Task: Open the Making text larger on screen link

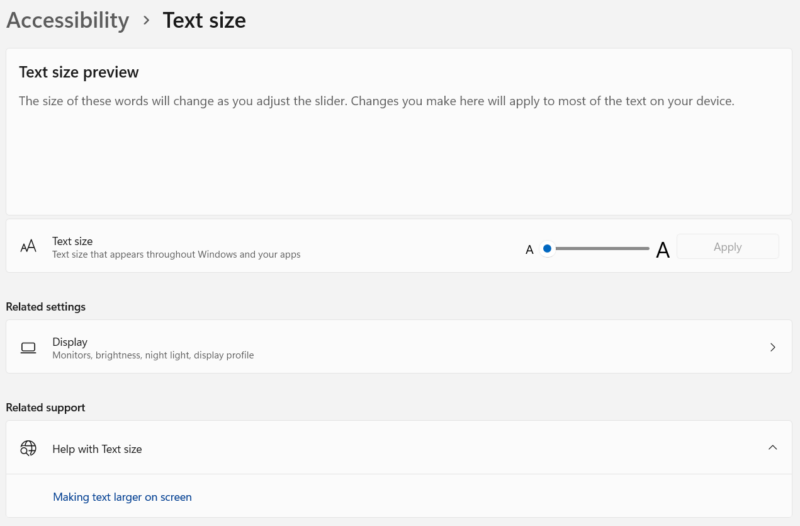Action: (x=122, y=496)
